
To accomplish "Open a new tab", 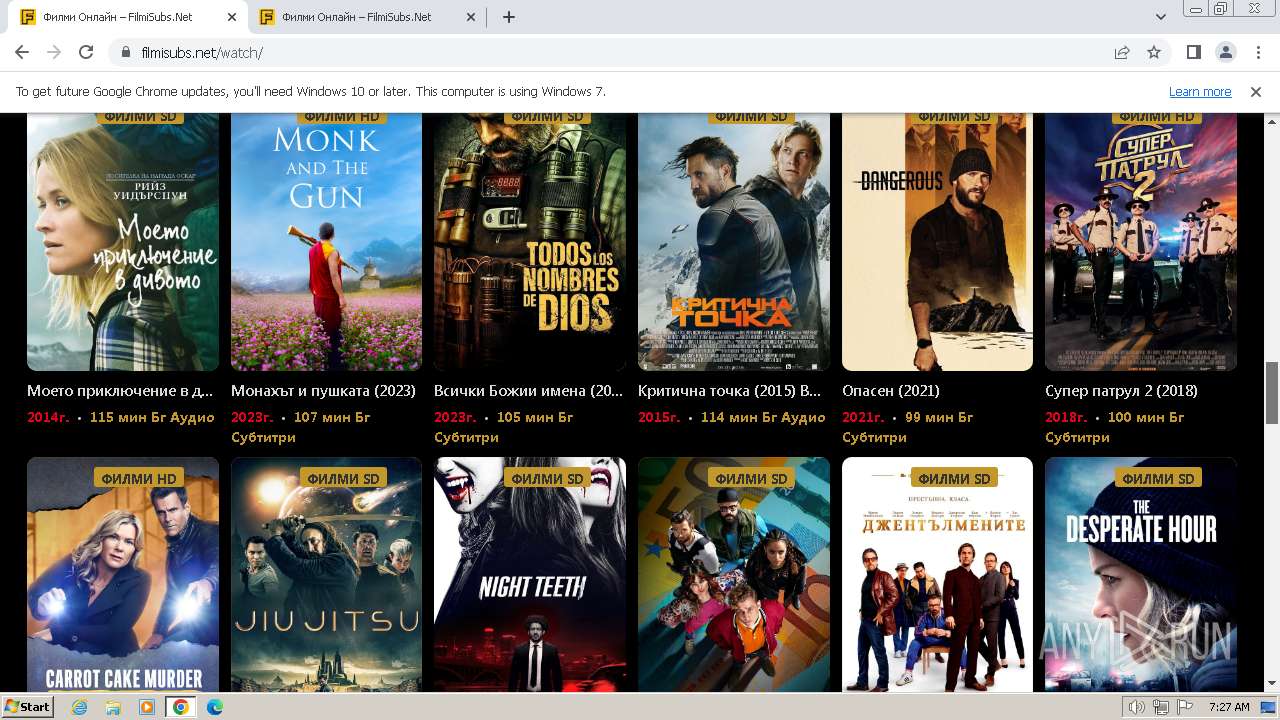I will (509, 17).
